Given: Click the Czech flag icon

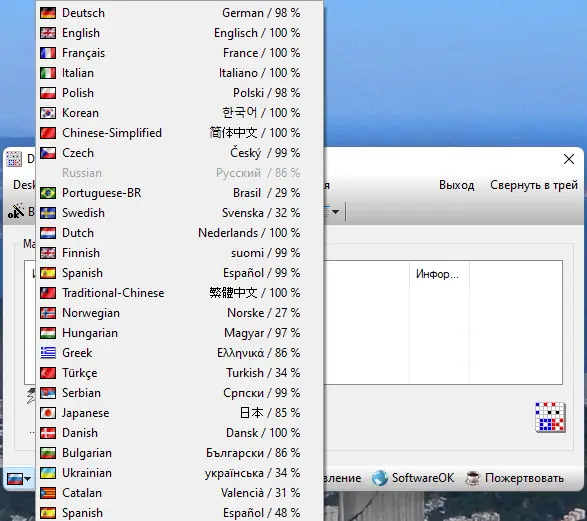Looking at the screenshot, I should click(48, 153).
